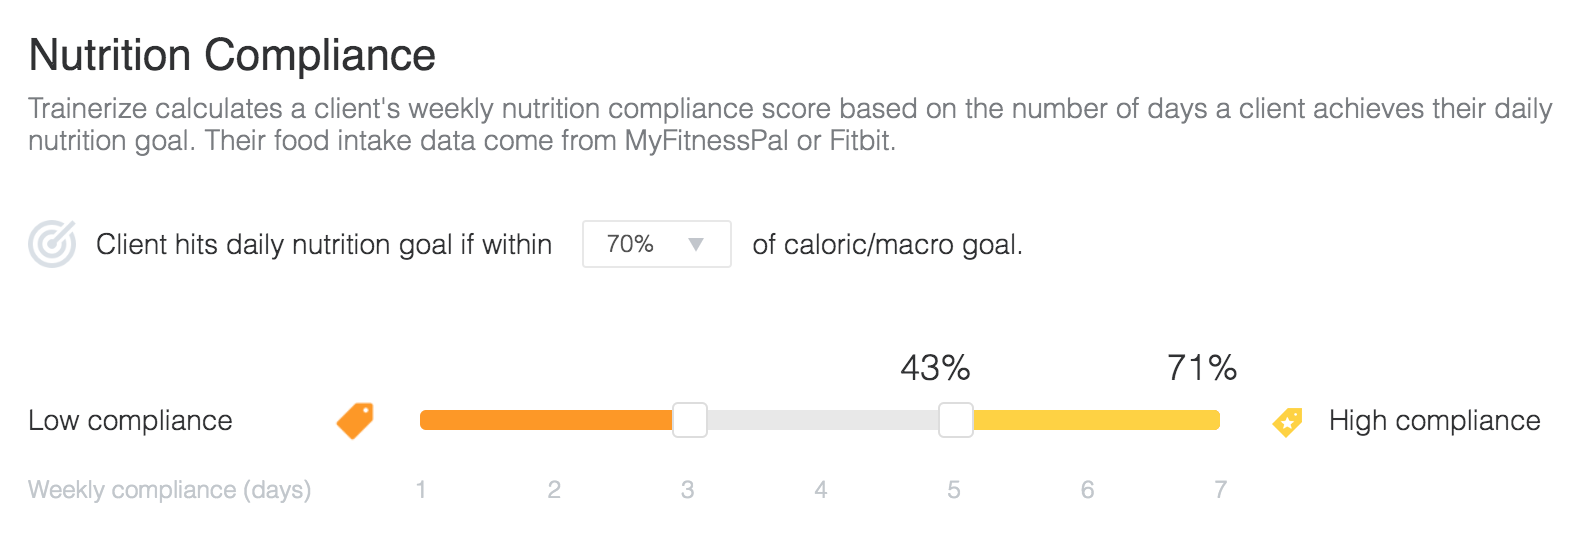The image size is (1582, 560).
Task: Click the dropdown arrow next to 70%
Action: tap(696, 244)
